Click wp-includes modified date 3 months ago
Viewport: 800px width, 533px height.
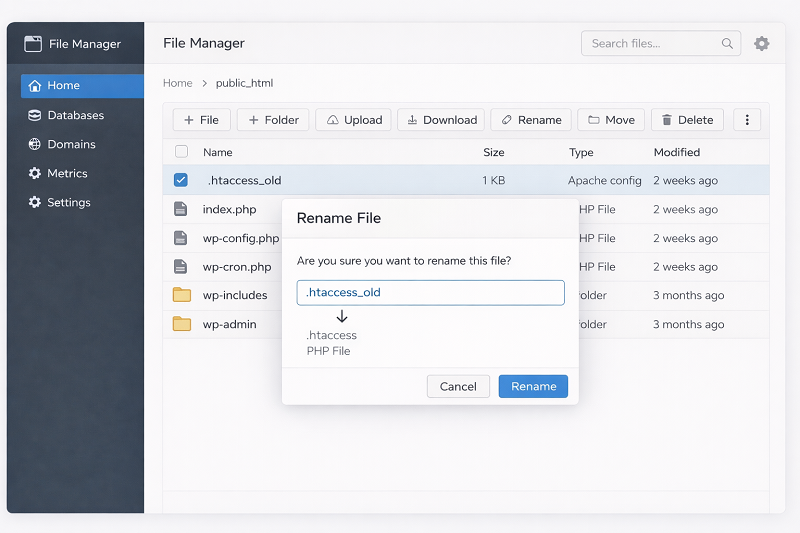pyautogui.click(x=688, y=295)
